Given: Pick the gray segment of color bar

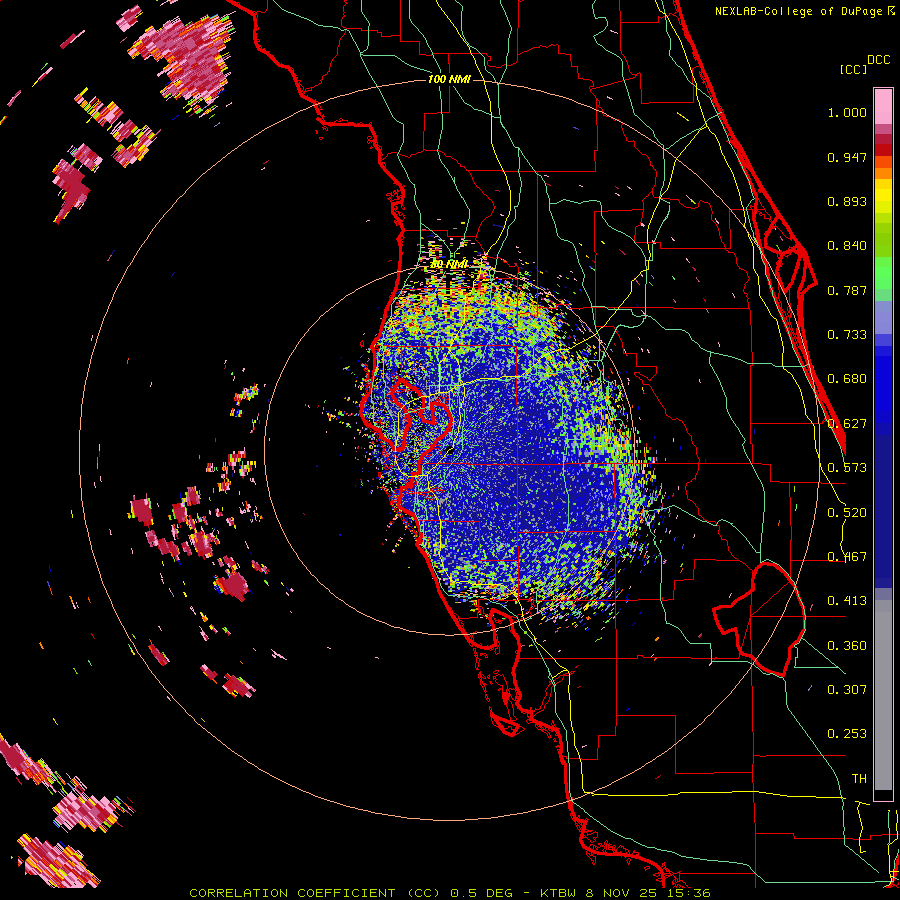Looking at the screenshot, I should coord(883,695).
